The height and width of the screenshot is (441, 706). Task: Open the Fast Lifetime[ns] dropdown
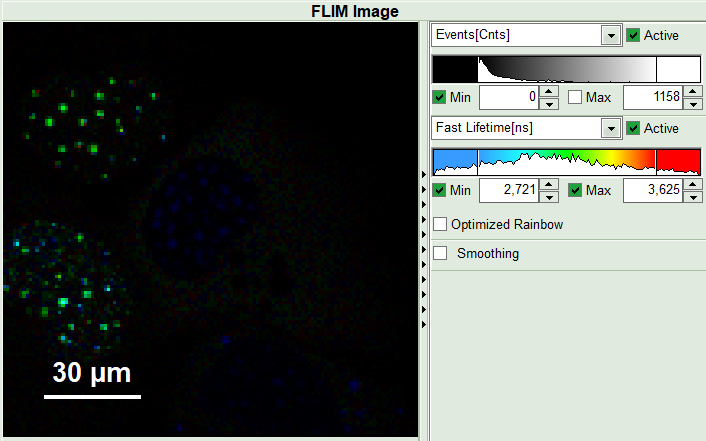pos(610,128)
